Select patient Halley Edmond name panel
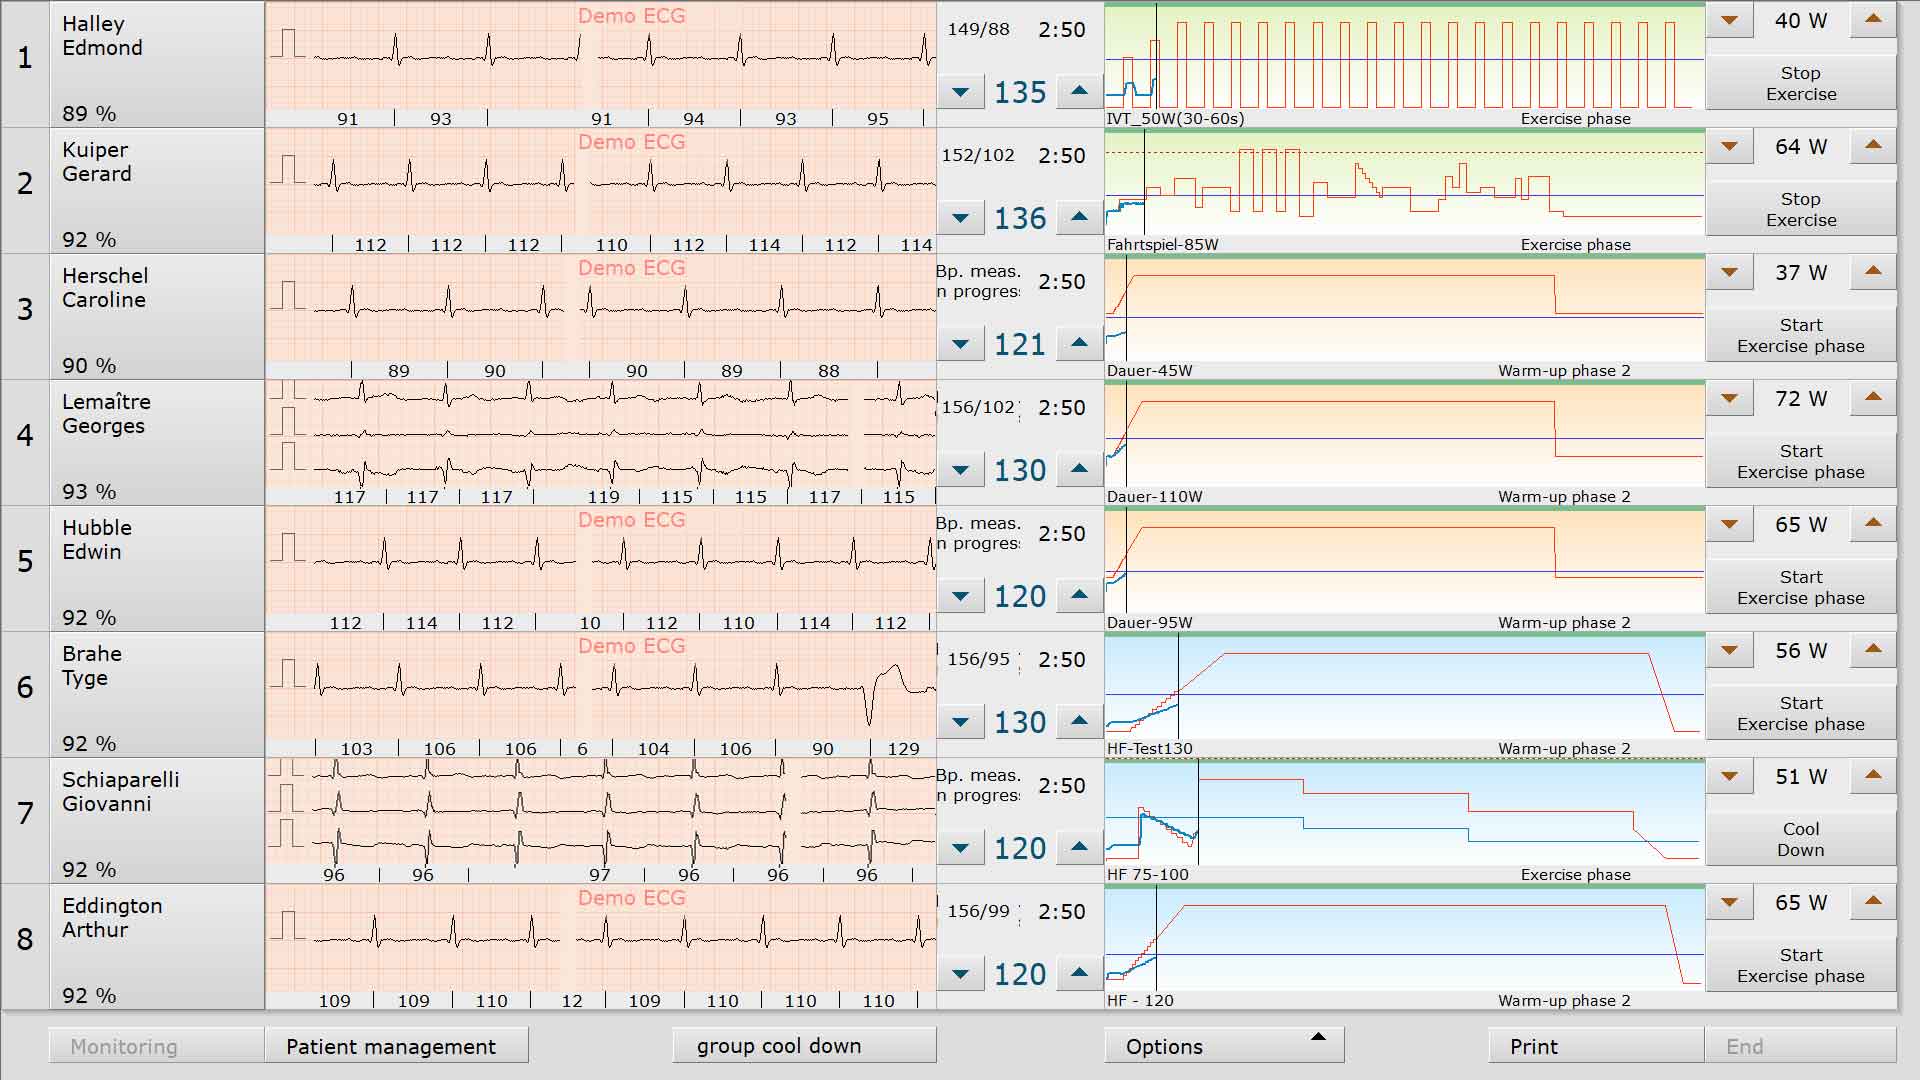 point(157,64)
